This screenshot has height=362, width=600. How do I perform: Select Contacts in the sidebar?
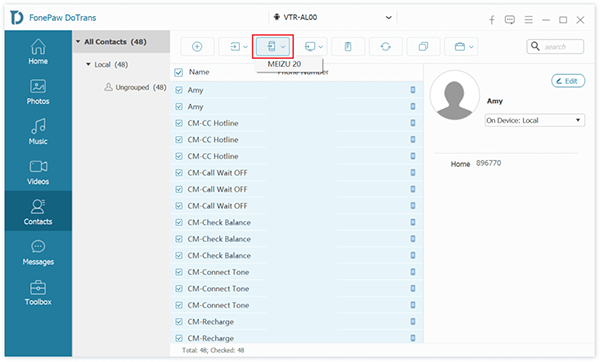tap(38, 211)
